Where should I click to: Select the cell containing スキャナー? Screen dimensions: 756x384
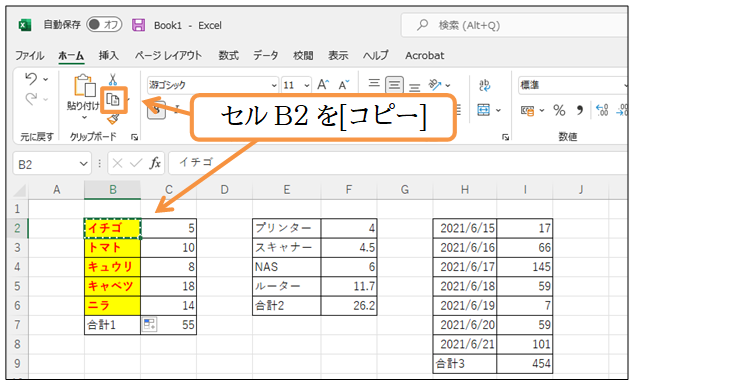click(x=287, y=247)
